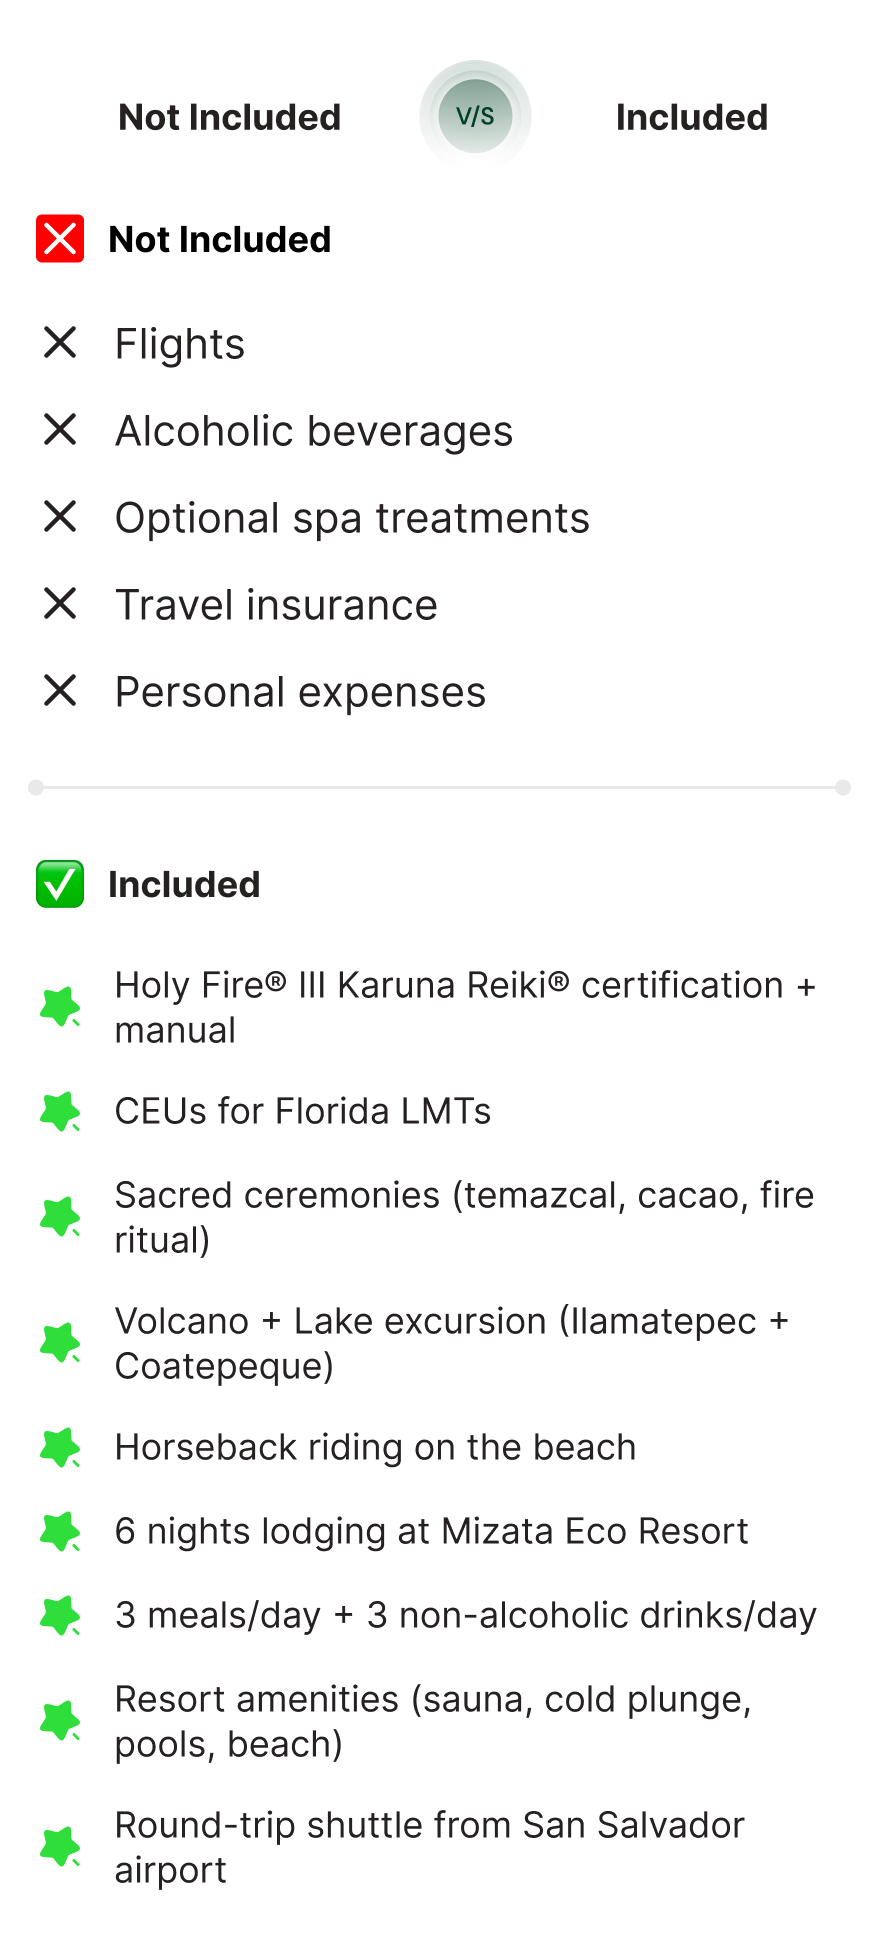Click the left dot of divider line

click(x=36, y=788)
